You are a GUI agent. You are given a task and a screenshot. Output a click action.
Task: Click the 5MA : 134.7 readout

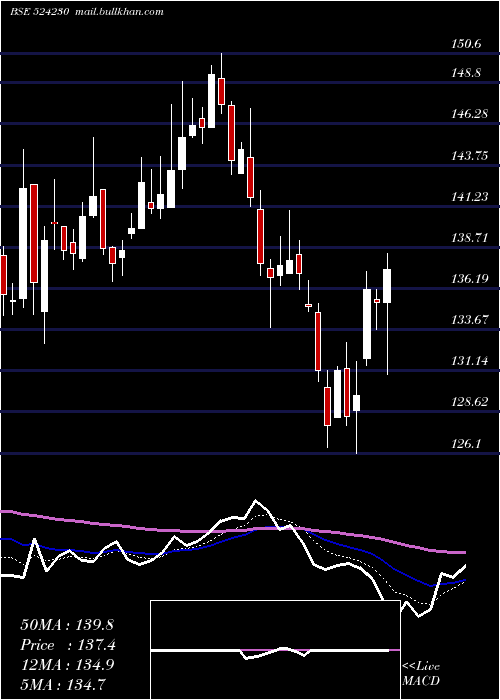(x=63, y=684)
